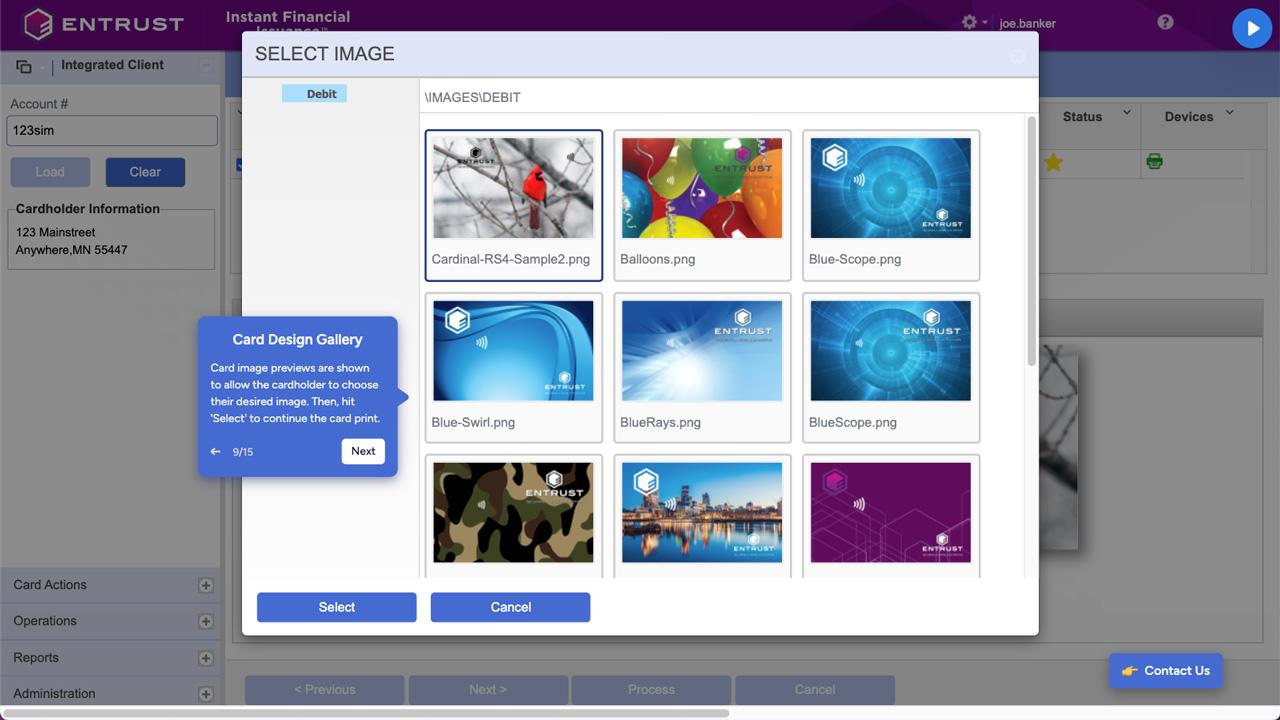Click the horizontal scrollbar at bottom

click(366, 714)
